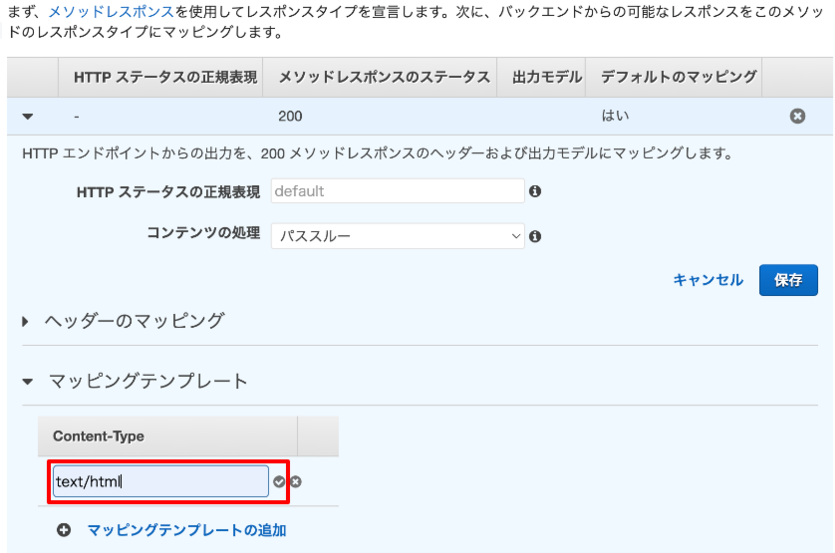
Task: Click the デフォルトのマッピング column header
Action: (x=678, y=77)
